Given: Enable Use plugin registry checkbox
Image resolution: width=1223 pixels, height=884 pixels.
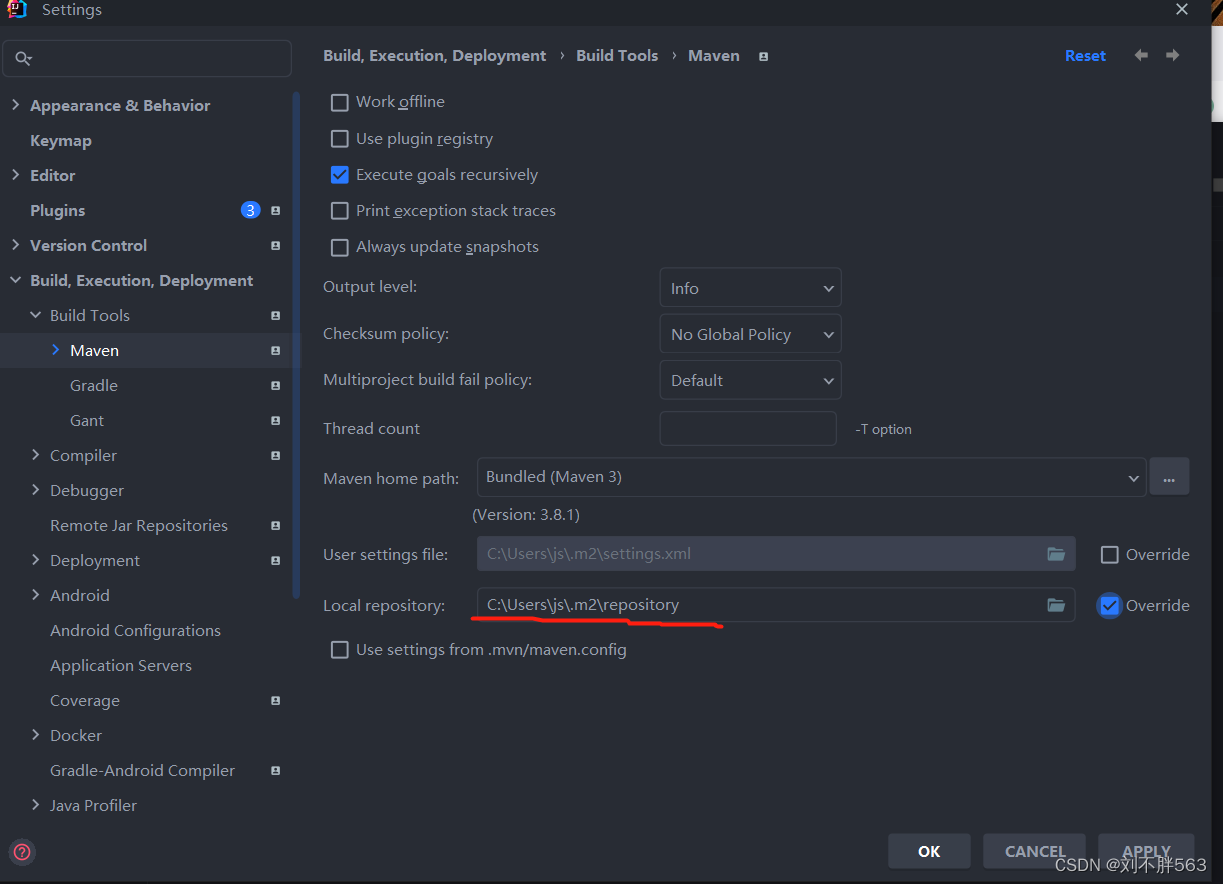Looking at the screenshot, I should (x=340, y=139).
